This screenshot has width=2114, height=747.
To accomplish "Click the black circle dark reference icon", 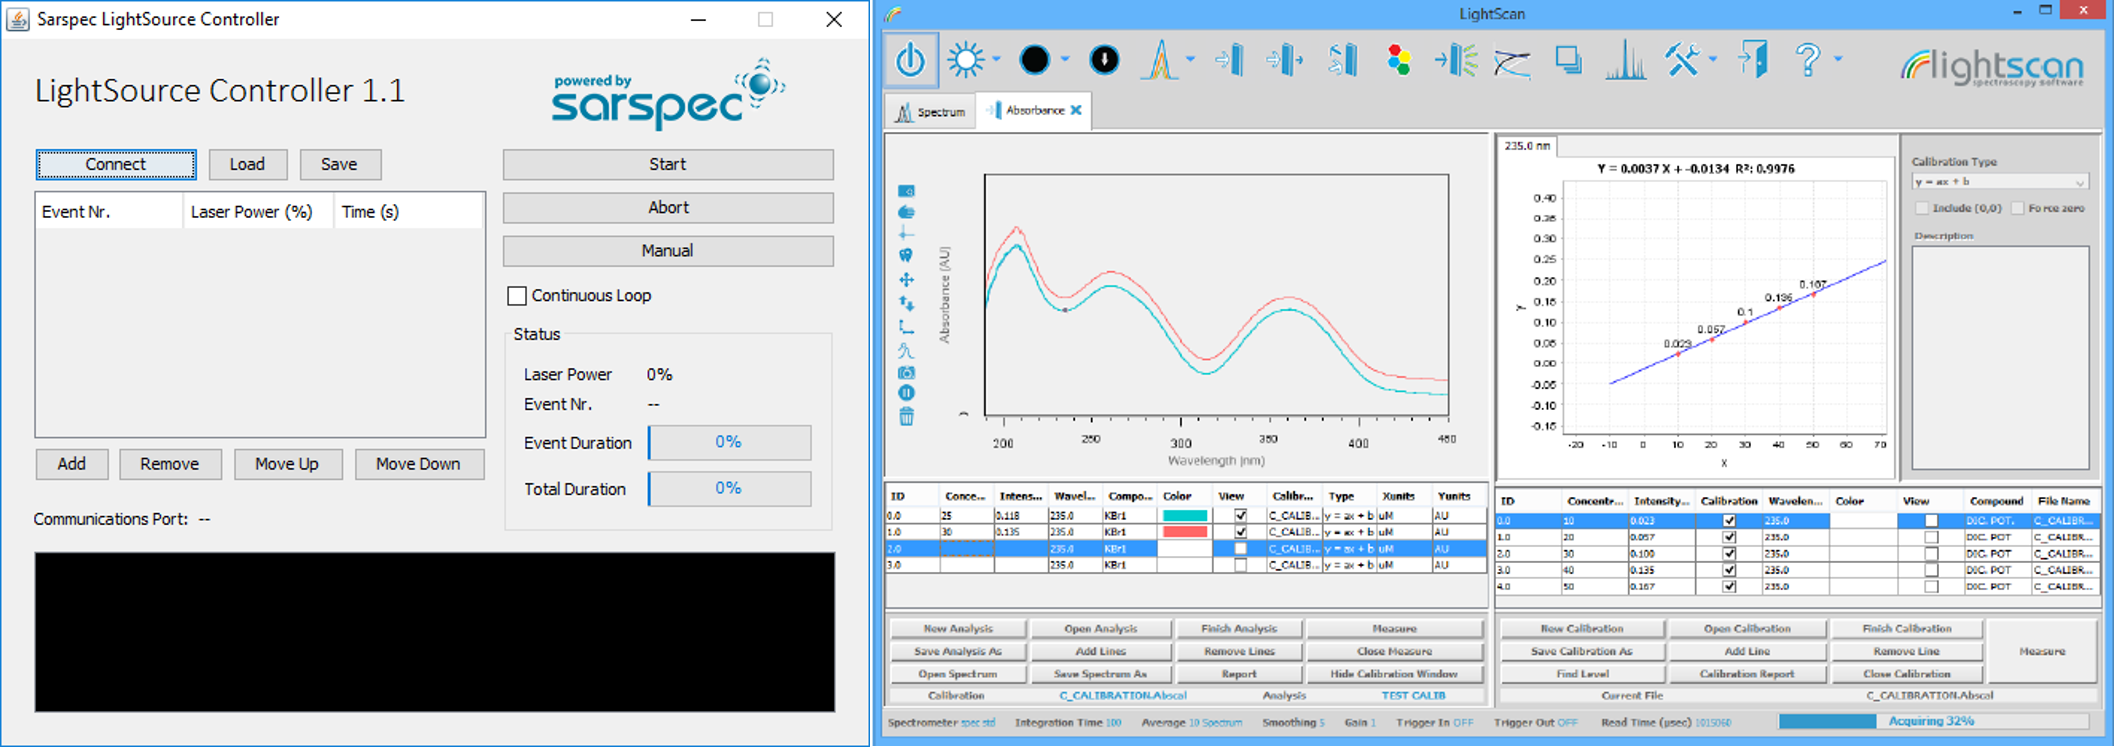I will (x=1035, y=60).
